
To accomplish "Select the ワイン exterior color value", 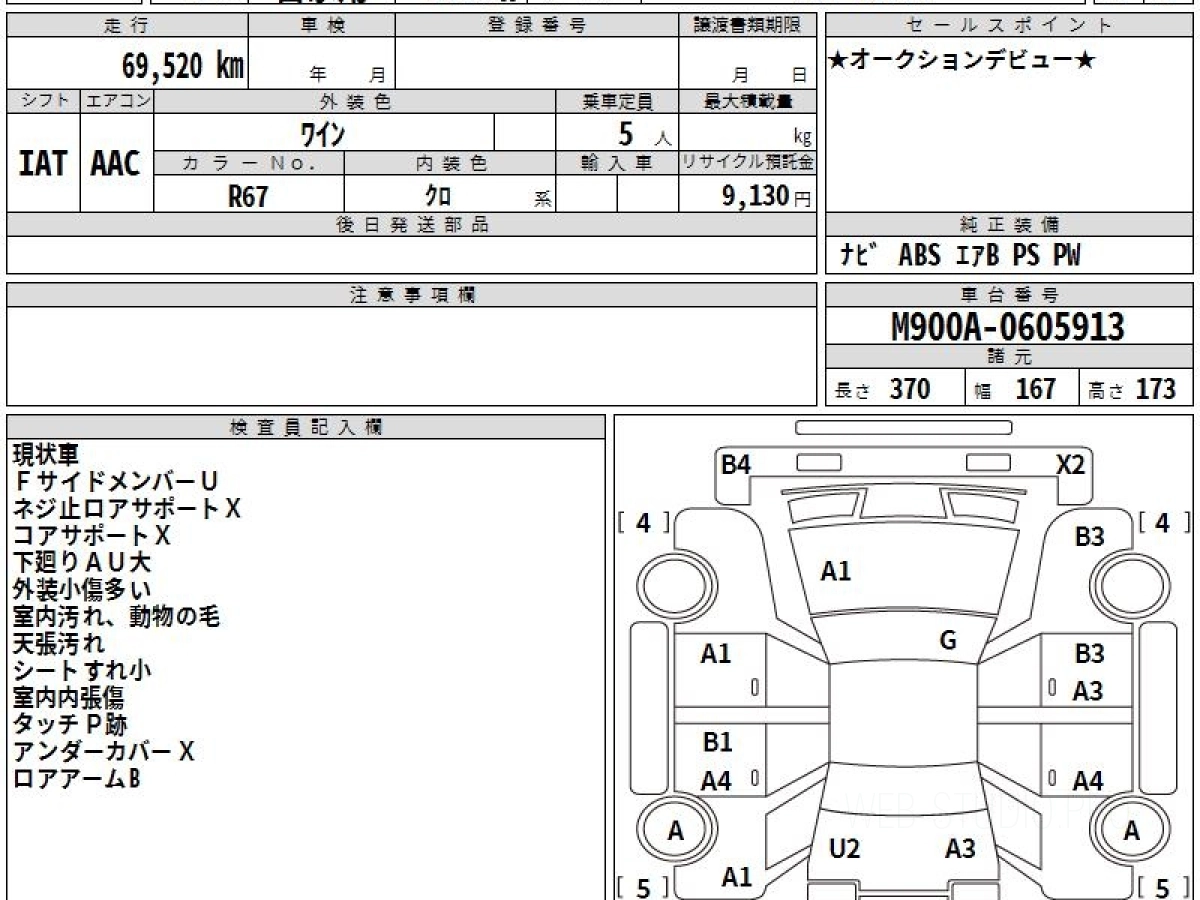I will (x=322, y=132).
